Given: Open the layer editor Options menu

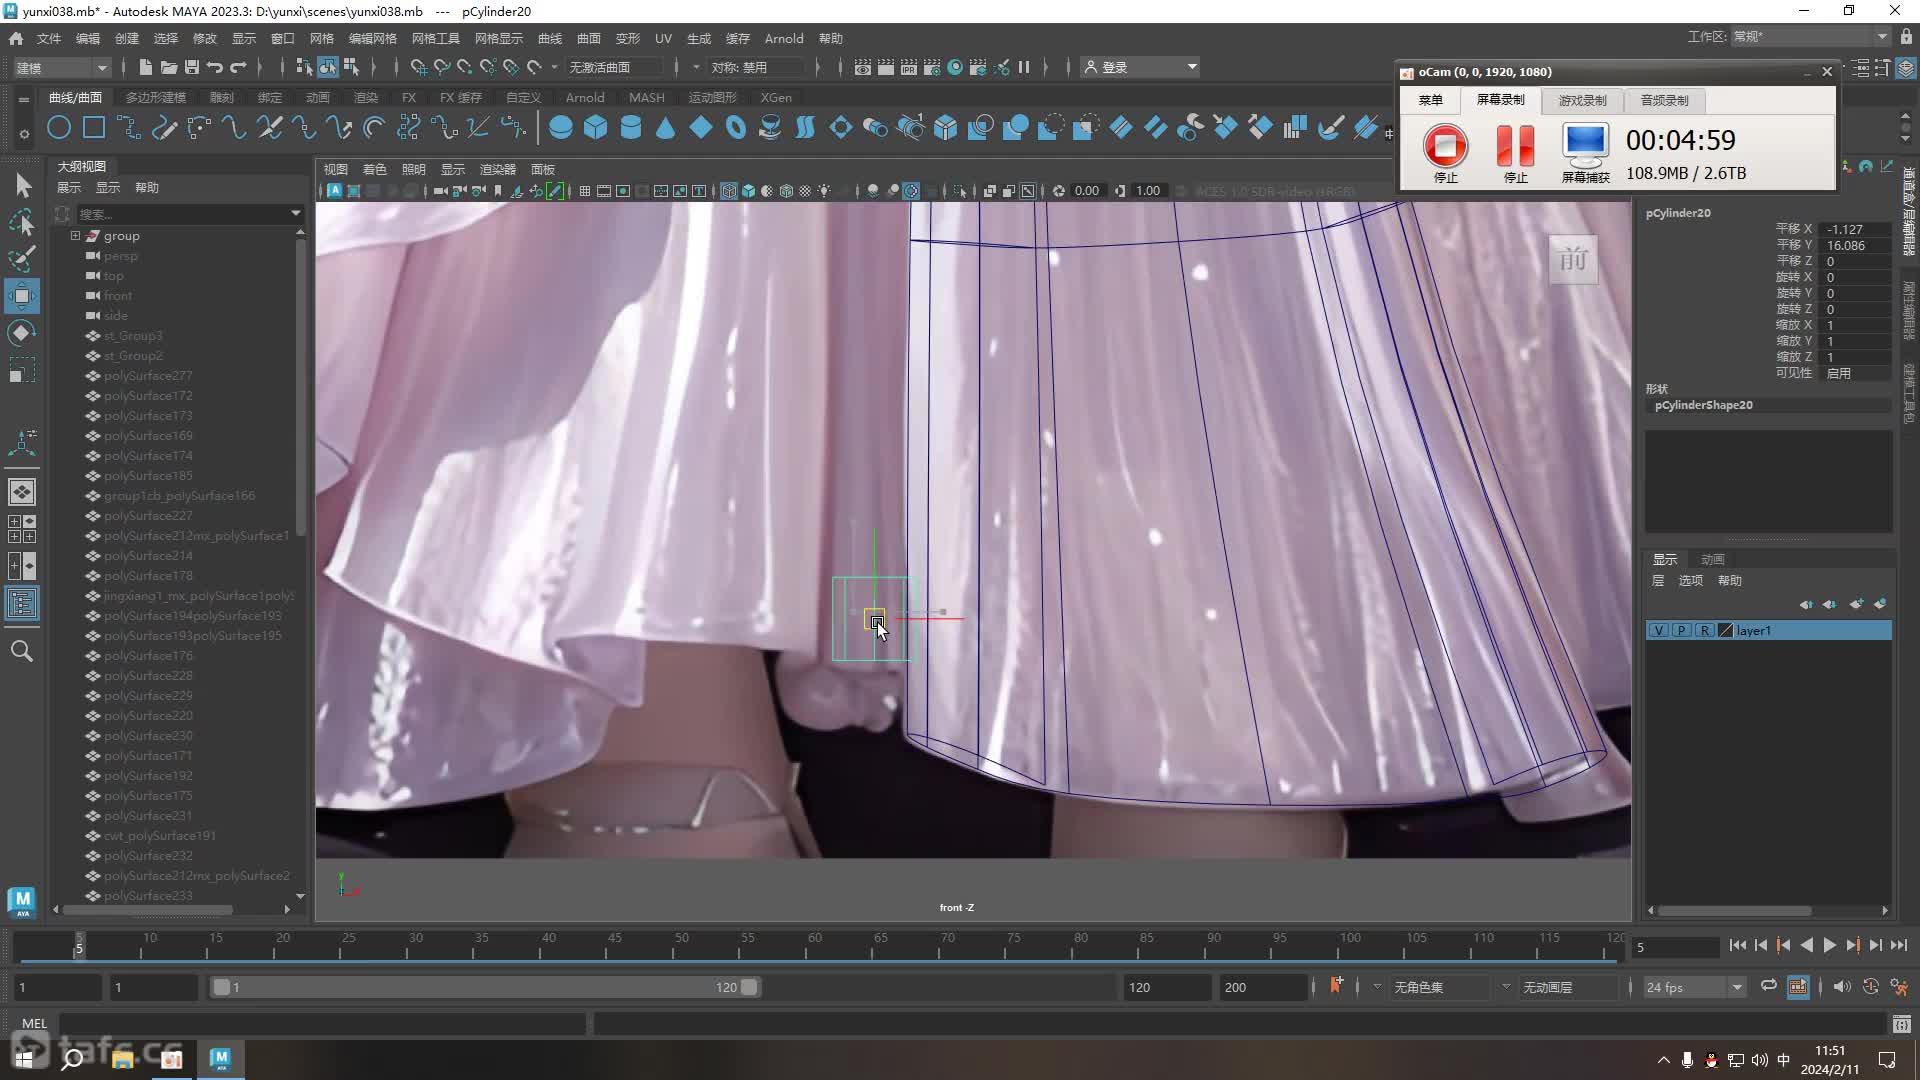Looking at the screenshot, I should point(1690,580).
